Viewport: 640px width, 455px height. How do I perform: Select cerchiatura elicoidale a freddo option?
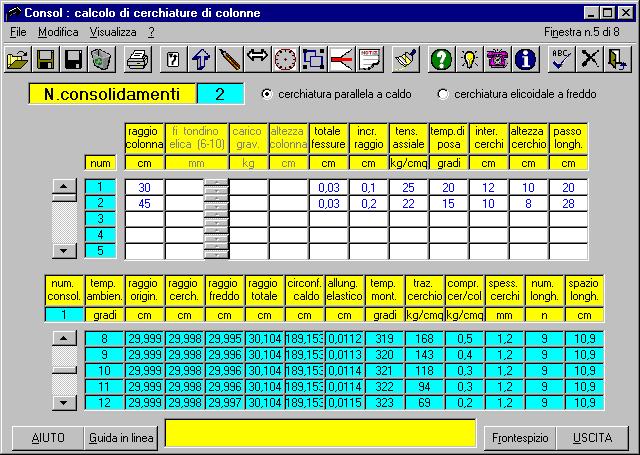tap(444, 94)
